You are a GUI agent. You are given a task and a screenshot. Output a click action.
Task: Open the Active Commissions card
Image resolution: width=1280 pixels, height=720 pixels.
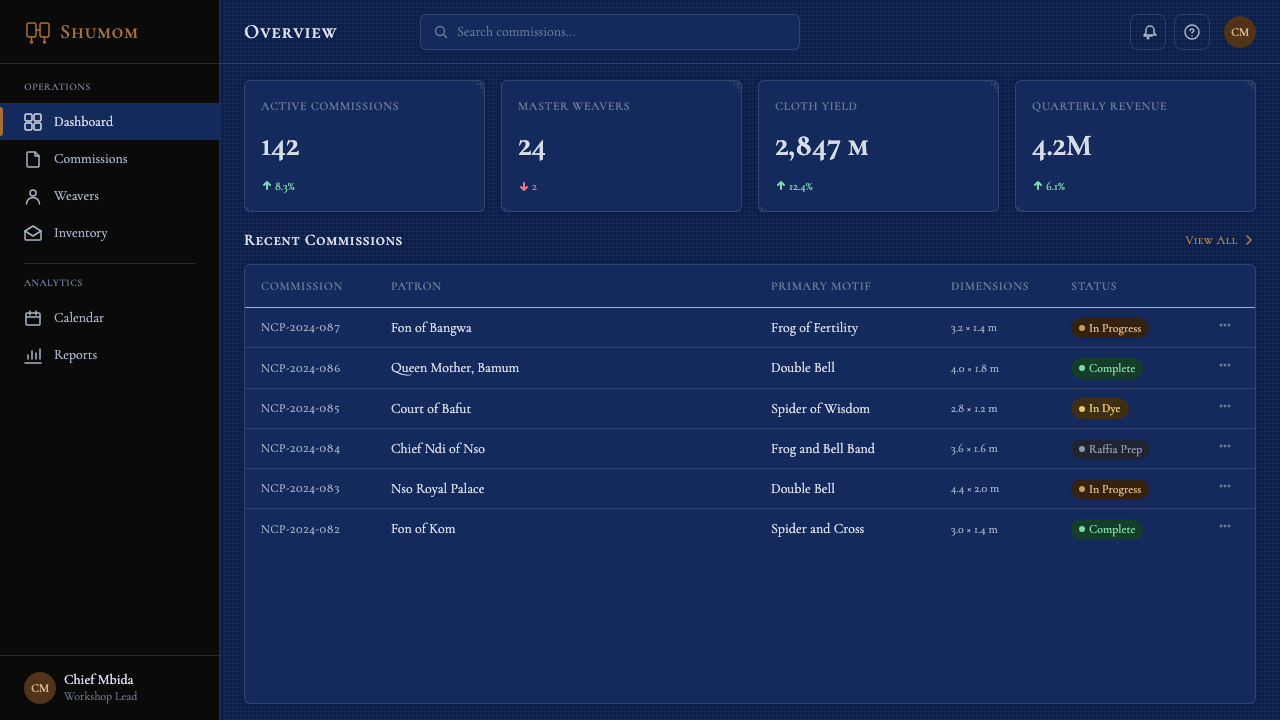click(x=364, y=146)
